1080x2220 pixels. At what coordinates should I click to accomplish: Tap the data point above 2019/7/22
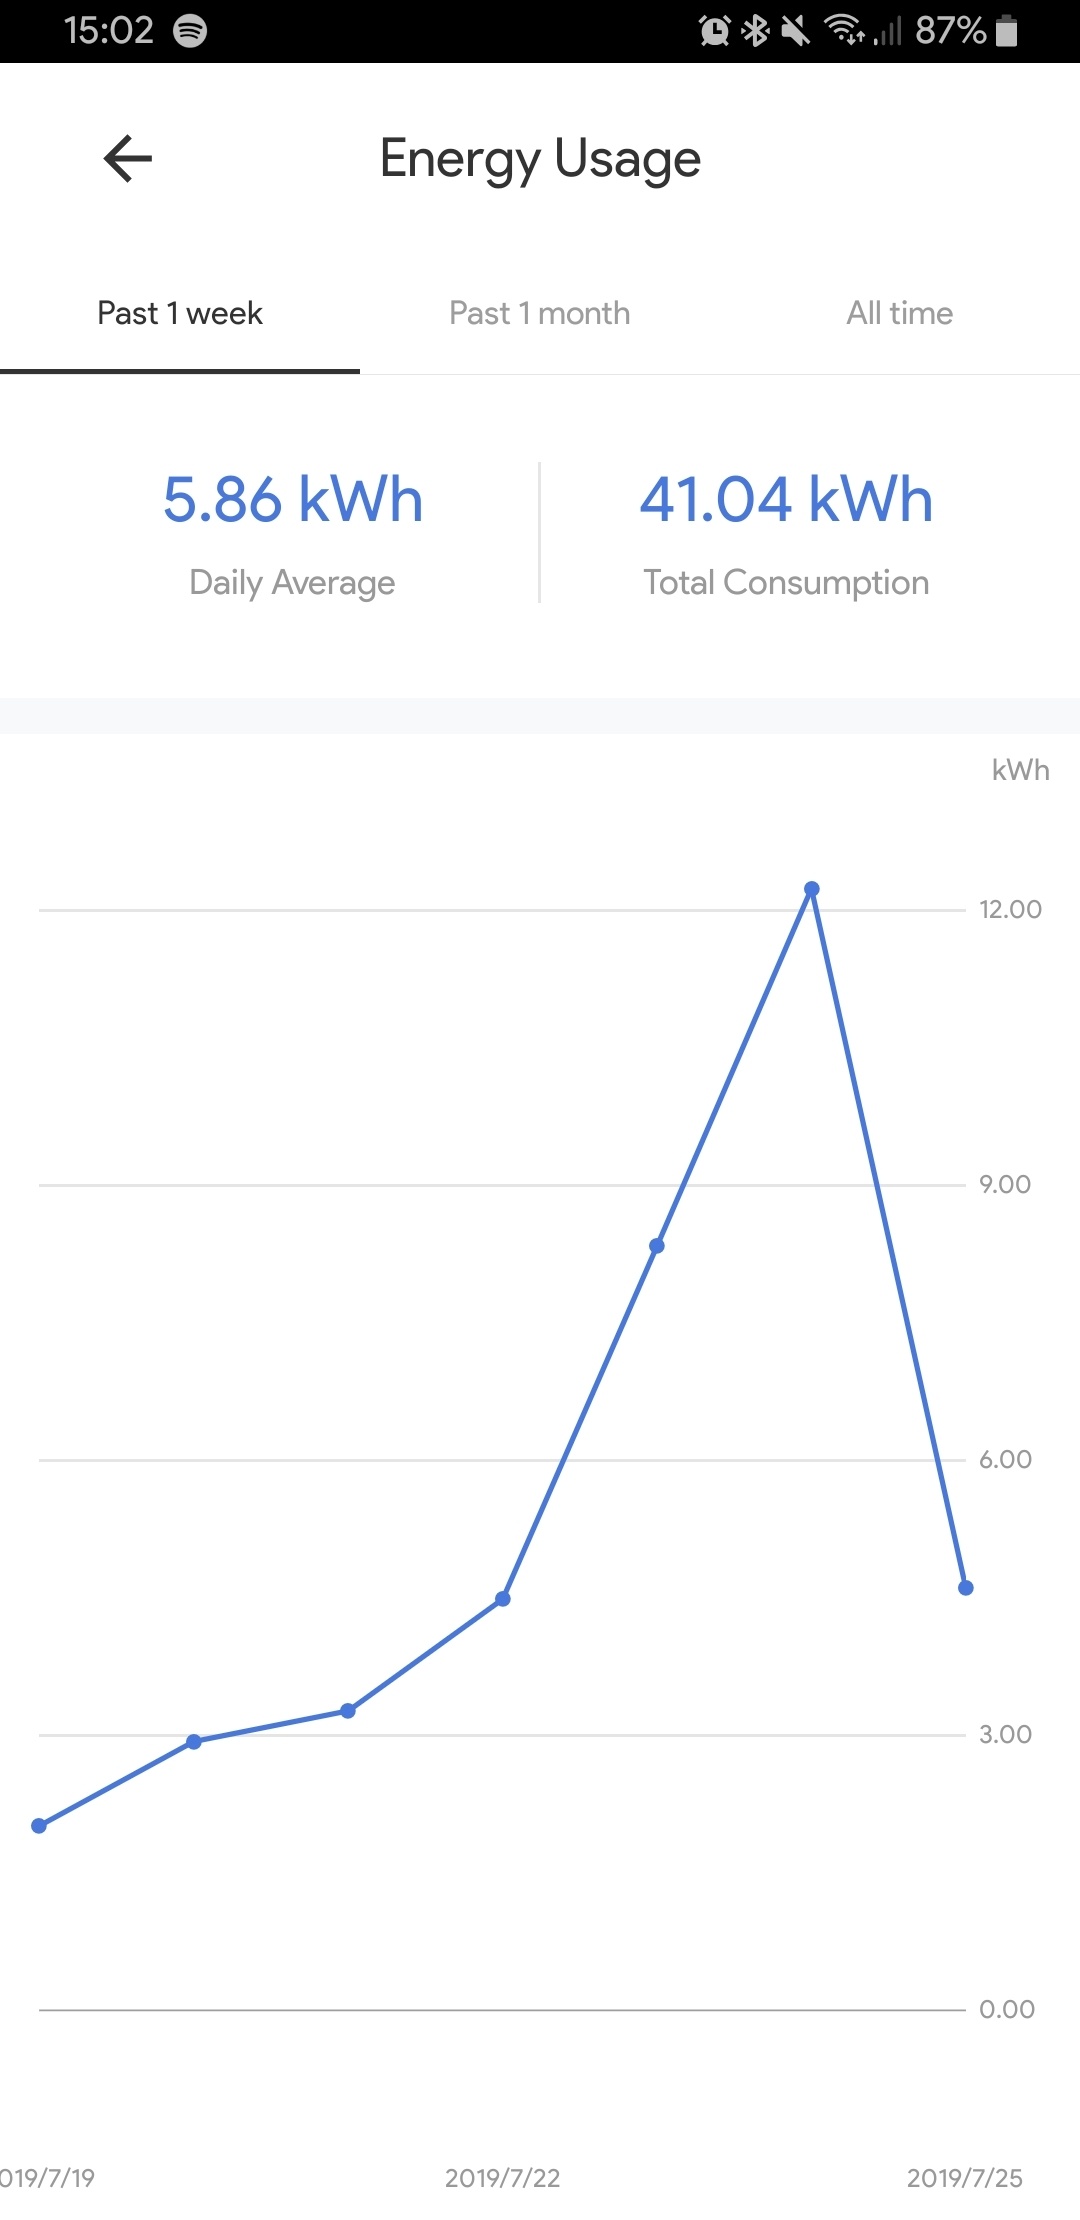pos(503,1599)
